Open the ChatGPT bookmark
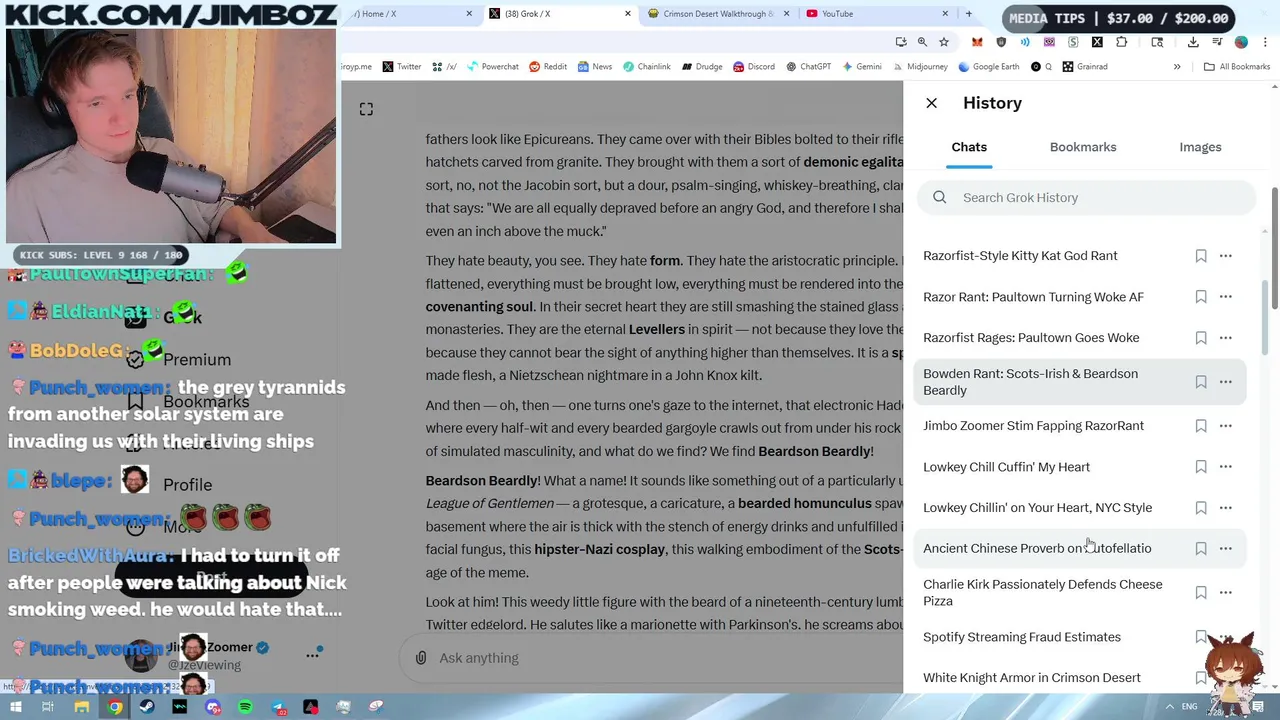1280x720 pixels. click(808, 67)
